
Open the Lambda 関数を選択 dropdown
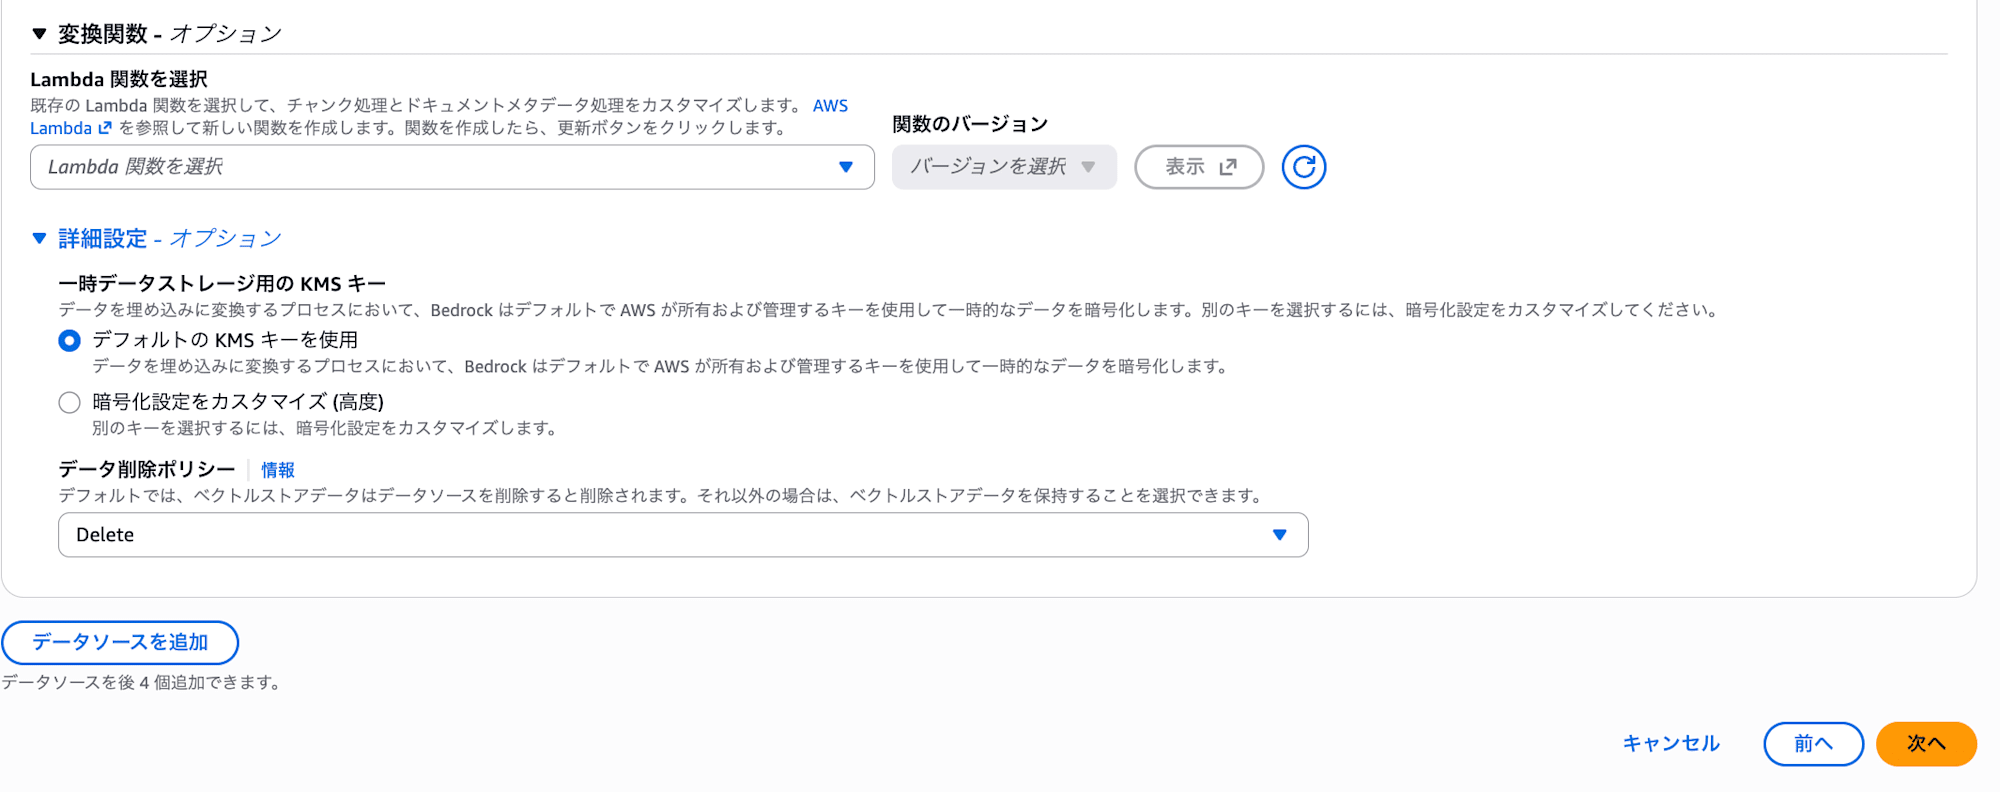click(x=452, y=167)
